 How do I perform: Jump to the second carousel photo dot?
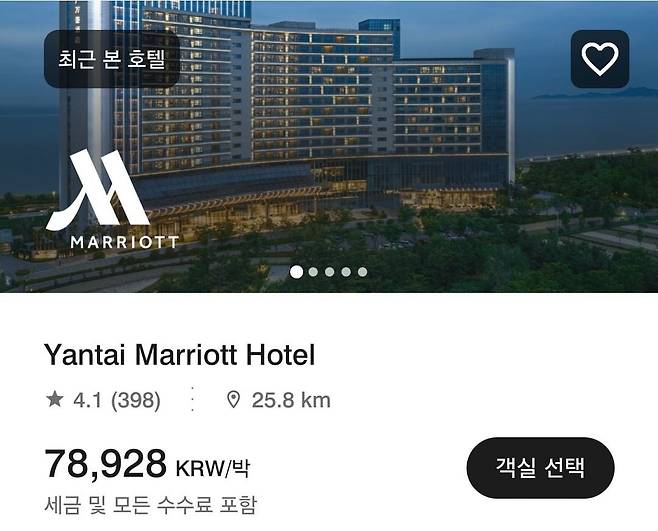click(x=313, y=272)
